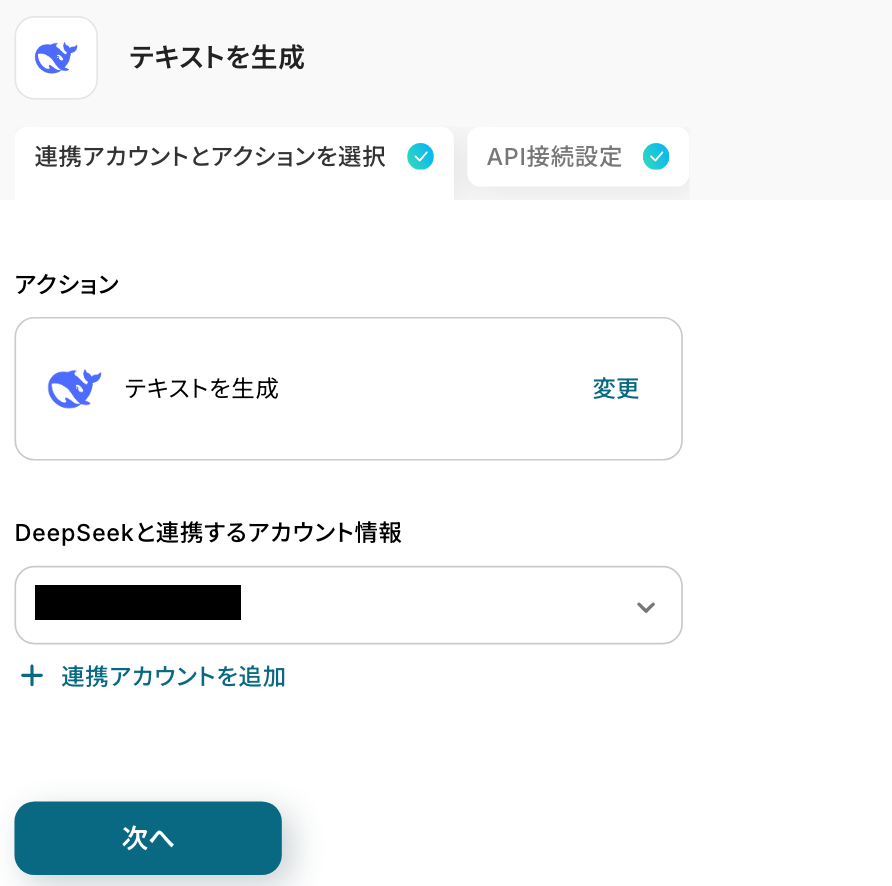892x886 pixels.
Task: Click テキストを生成 text in action card
Action: click(x=201, y=388)
